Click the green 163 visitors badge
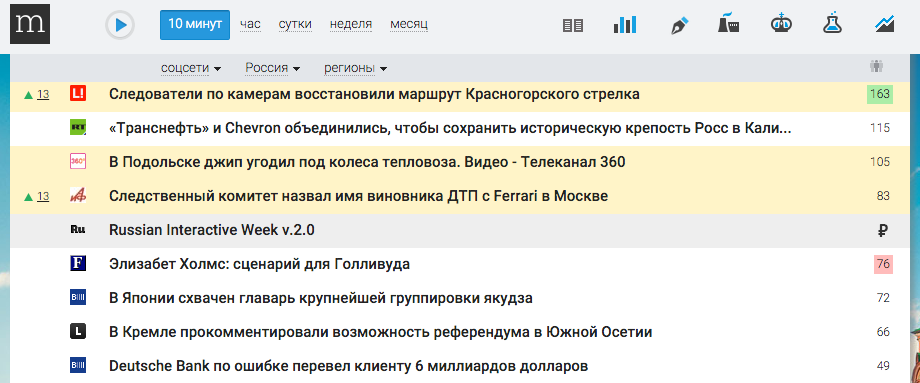 (880, 94)
